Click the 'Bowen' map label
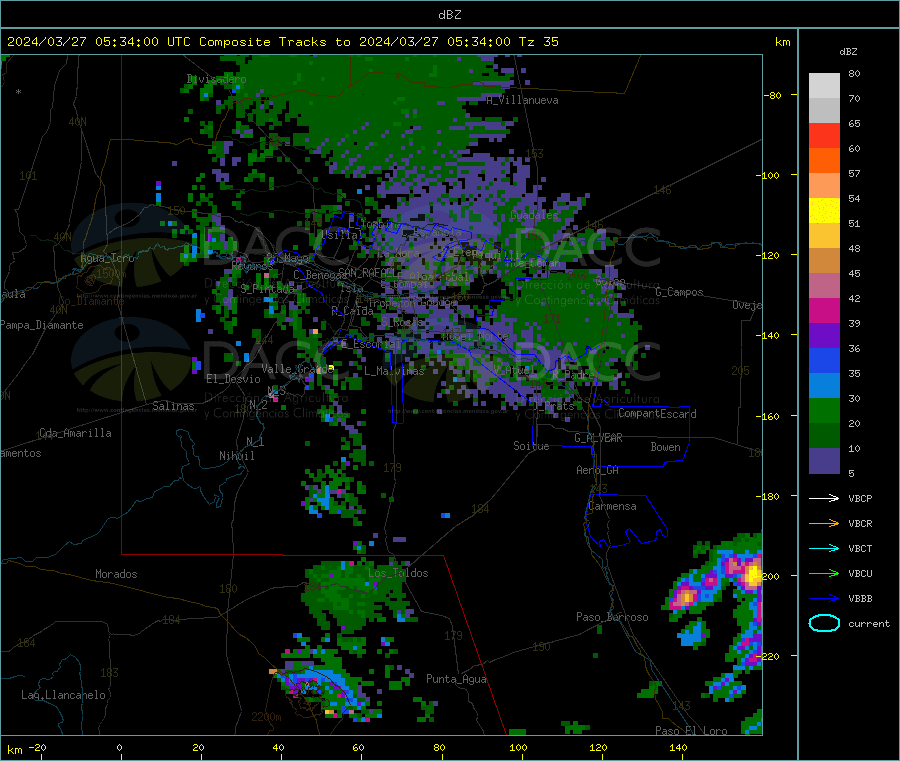The width and height of the screenshot is (900, 761). pos(665,447)
